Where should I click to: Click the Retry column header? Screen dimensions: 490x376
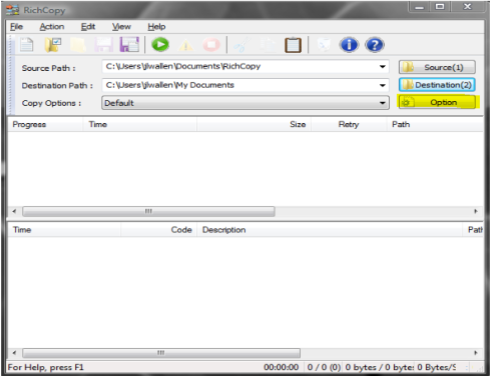pyautogui.click(x=349, y=124)
